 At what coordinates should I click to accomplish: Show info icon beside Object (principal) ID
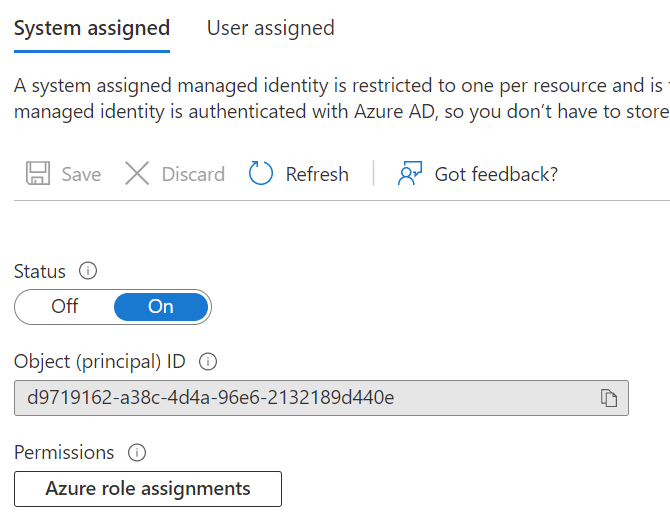tap(208, 362)
